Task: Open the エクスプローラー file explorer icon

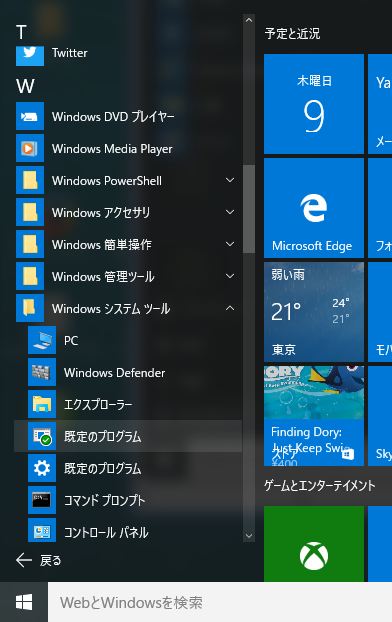Action: pyautogui.click(x=42, y=404)
